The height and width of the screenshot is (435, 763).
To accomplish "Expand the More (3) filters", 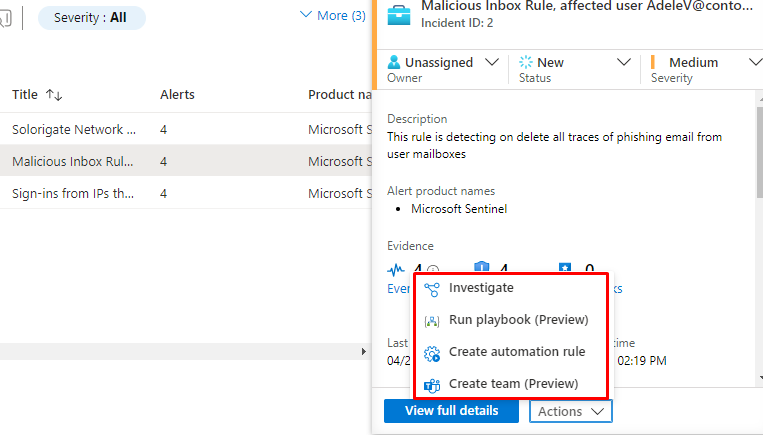I will click(x=332, y=16).
